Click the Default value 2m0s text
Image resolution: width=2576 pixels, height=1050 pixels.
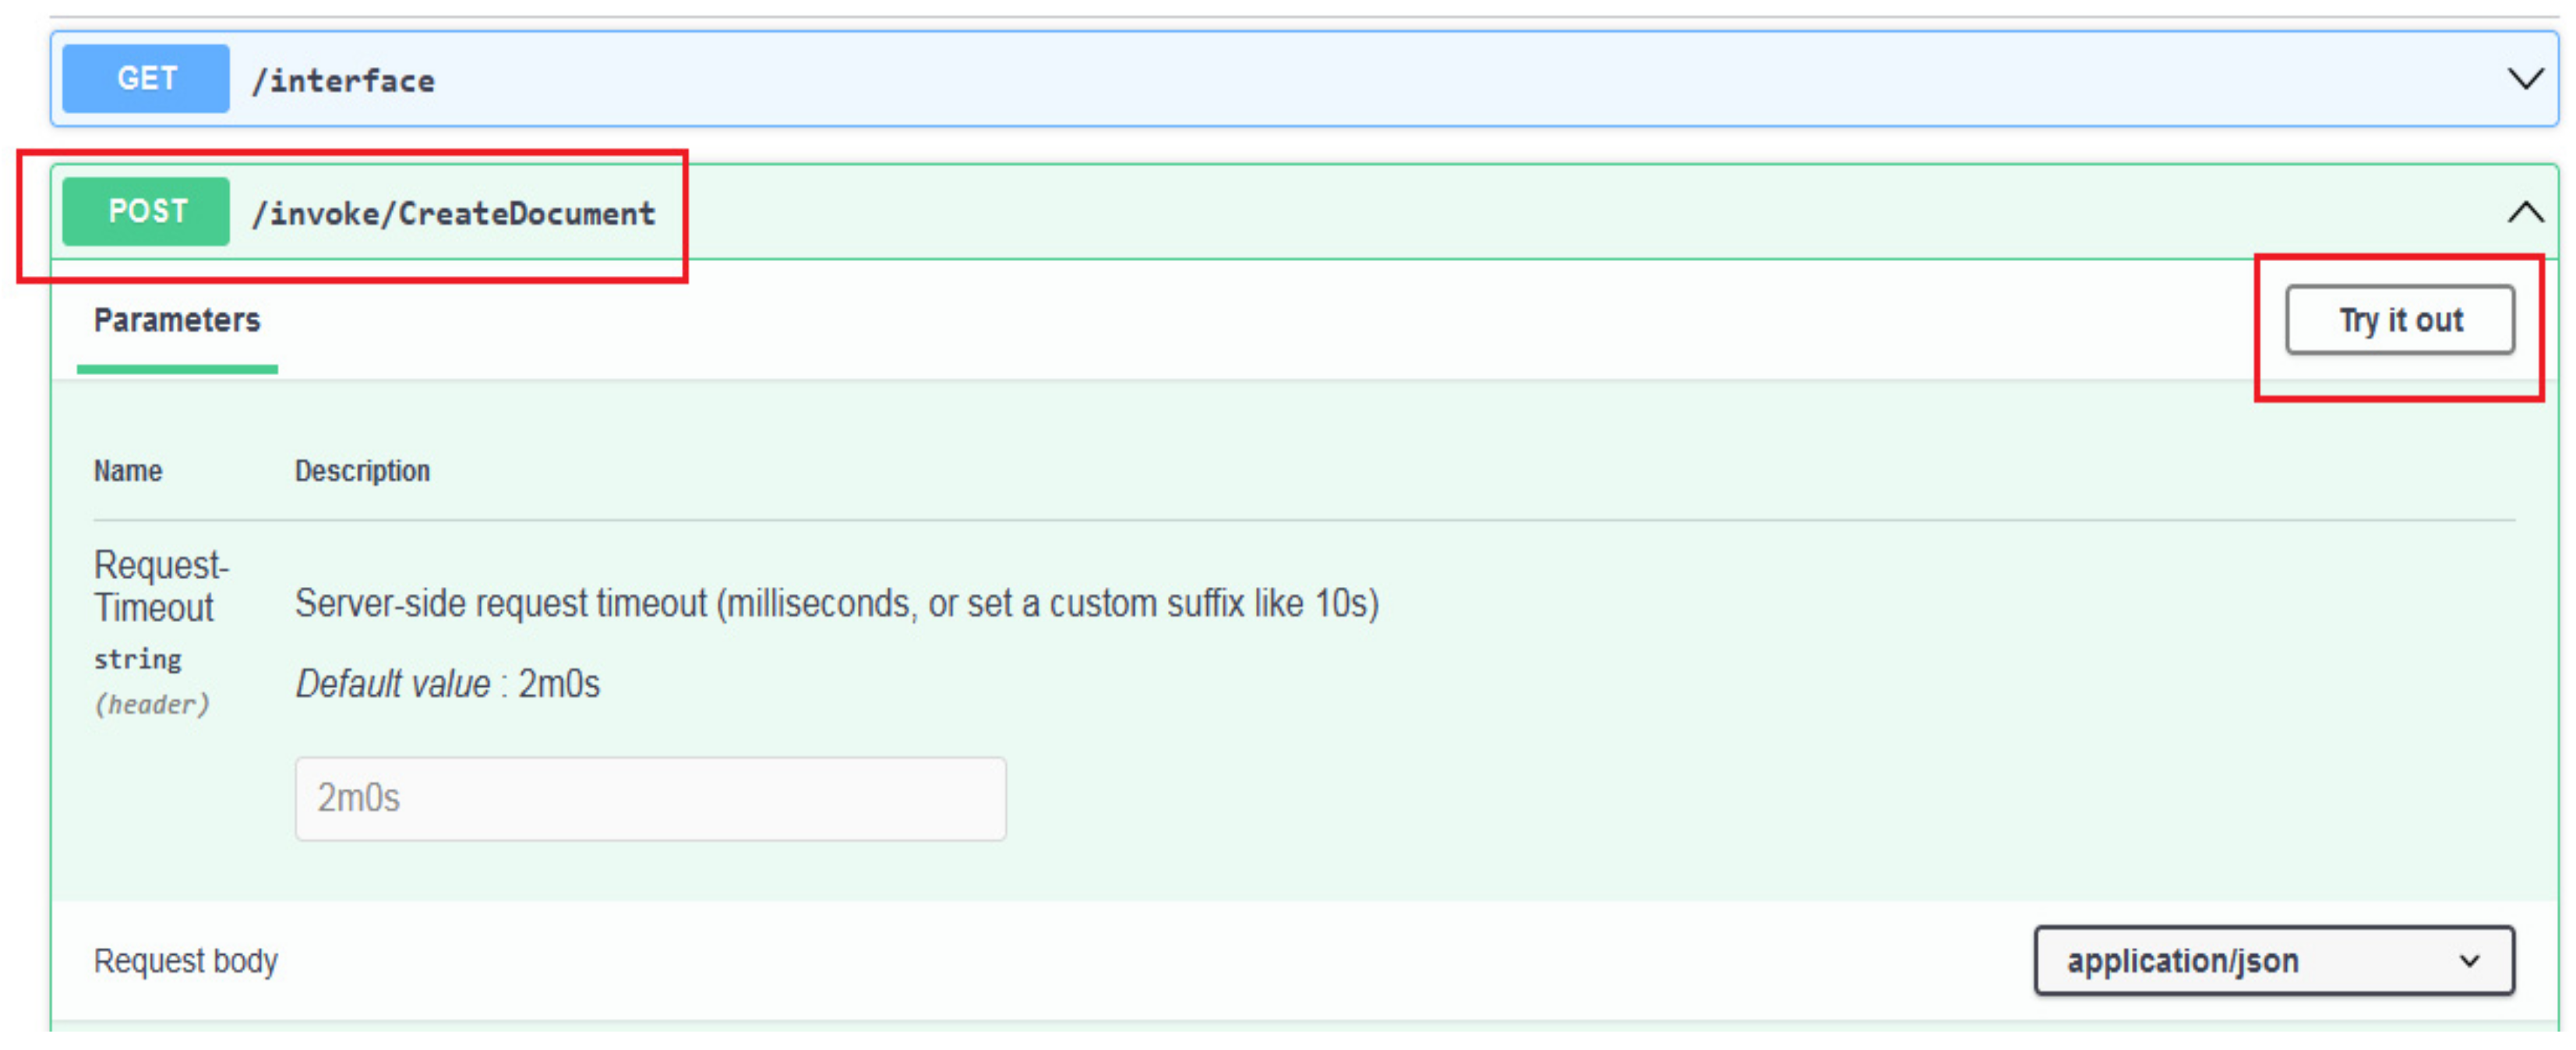(447, 684)
